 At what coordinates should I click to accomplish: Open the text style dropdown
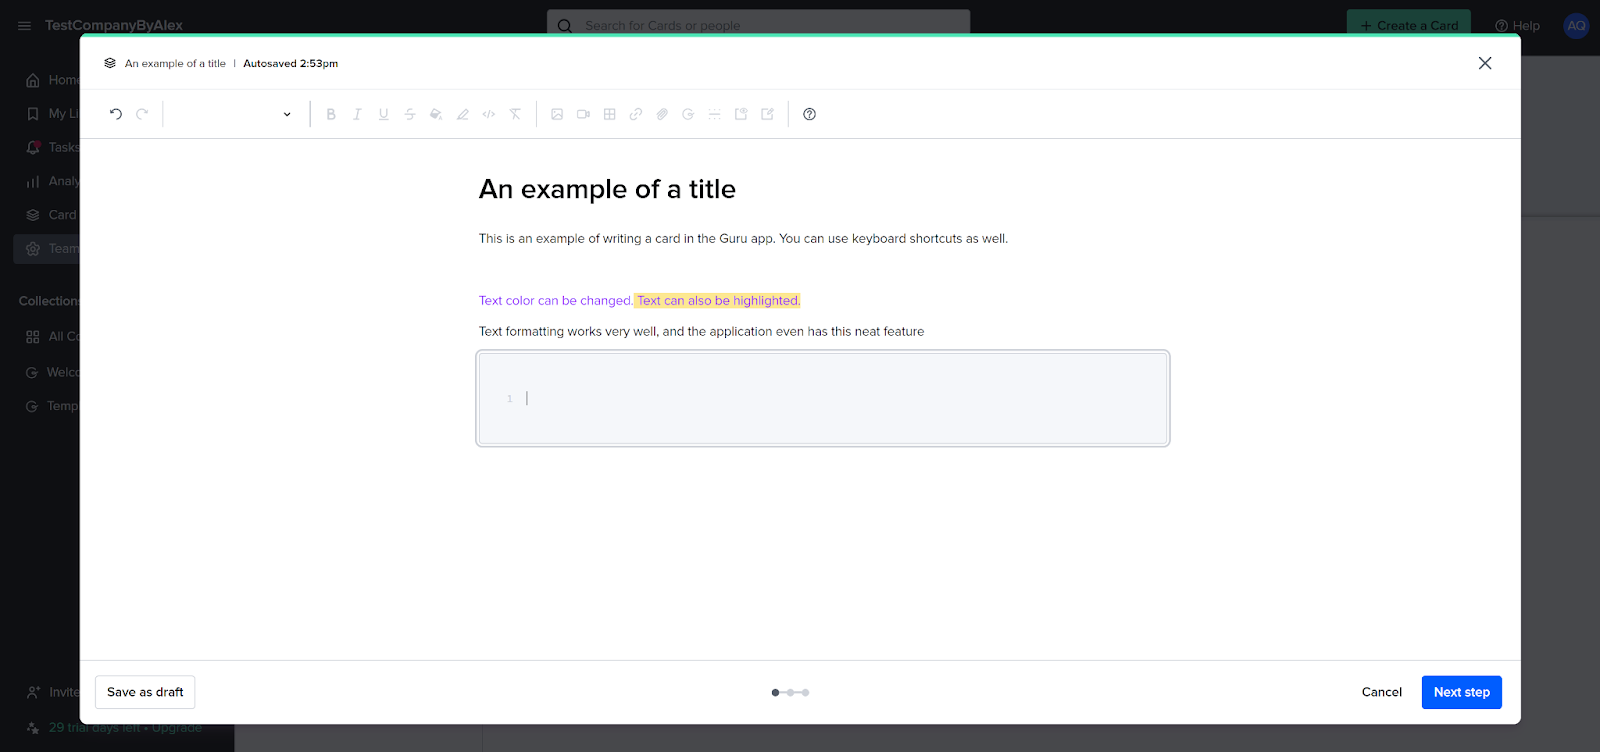(x=234, y=114)
